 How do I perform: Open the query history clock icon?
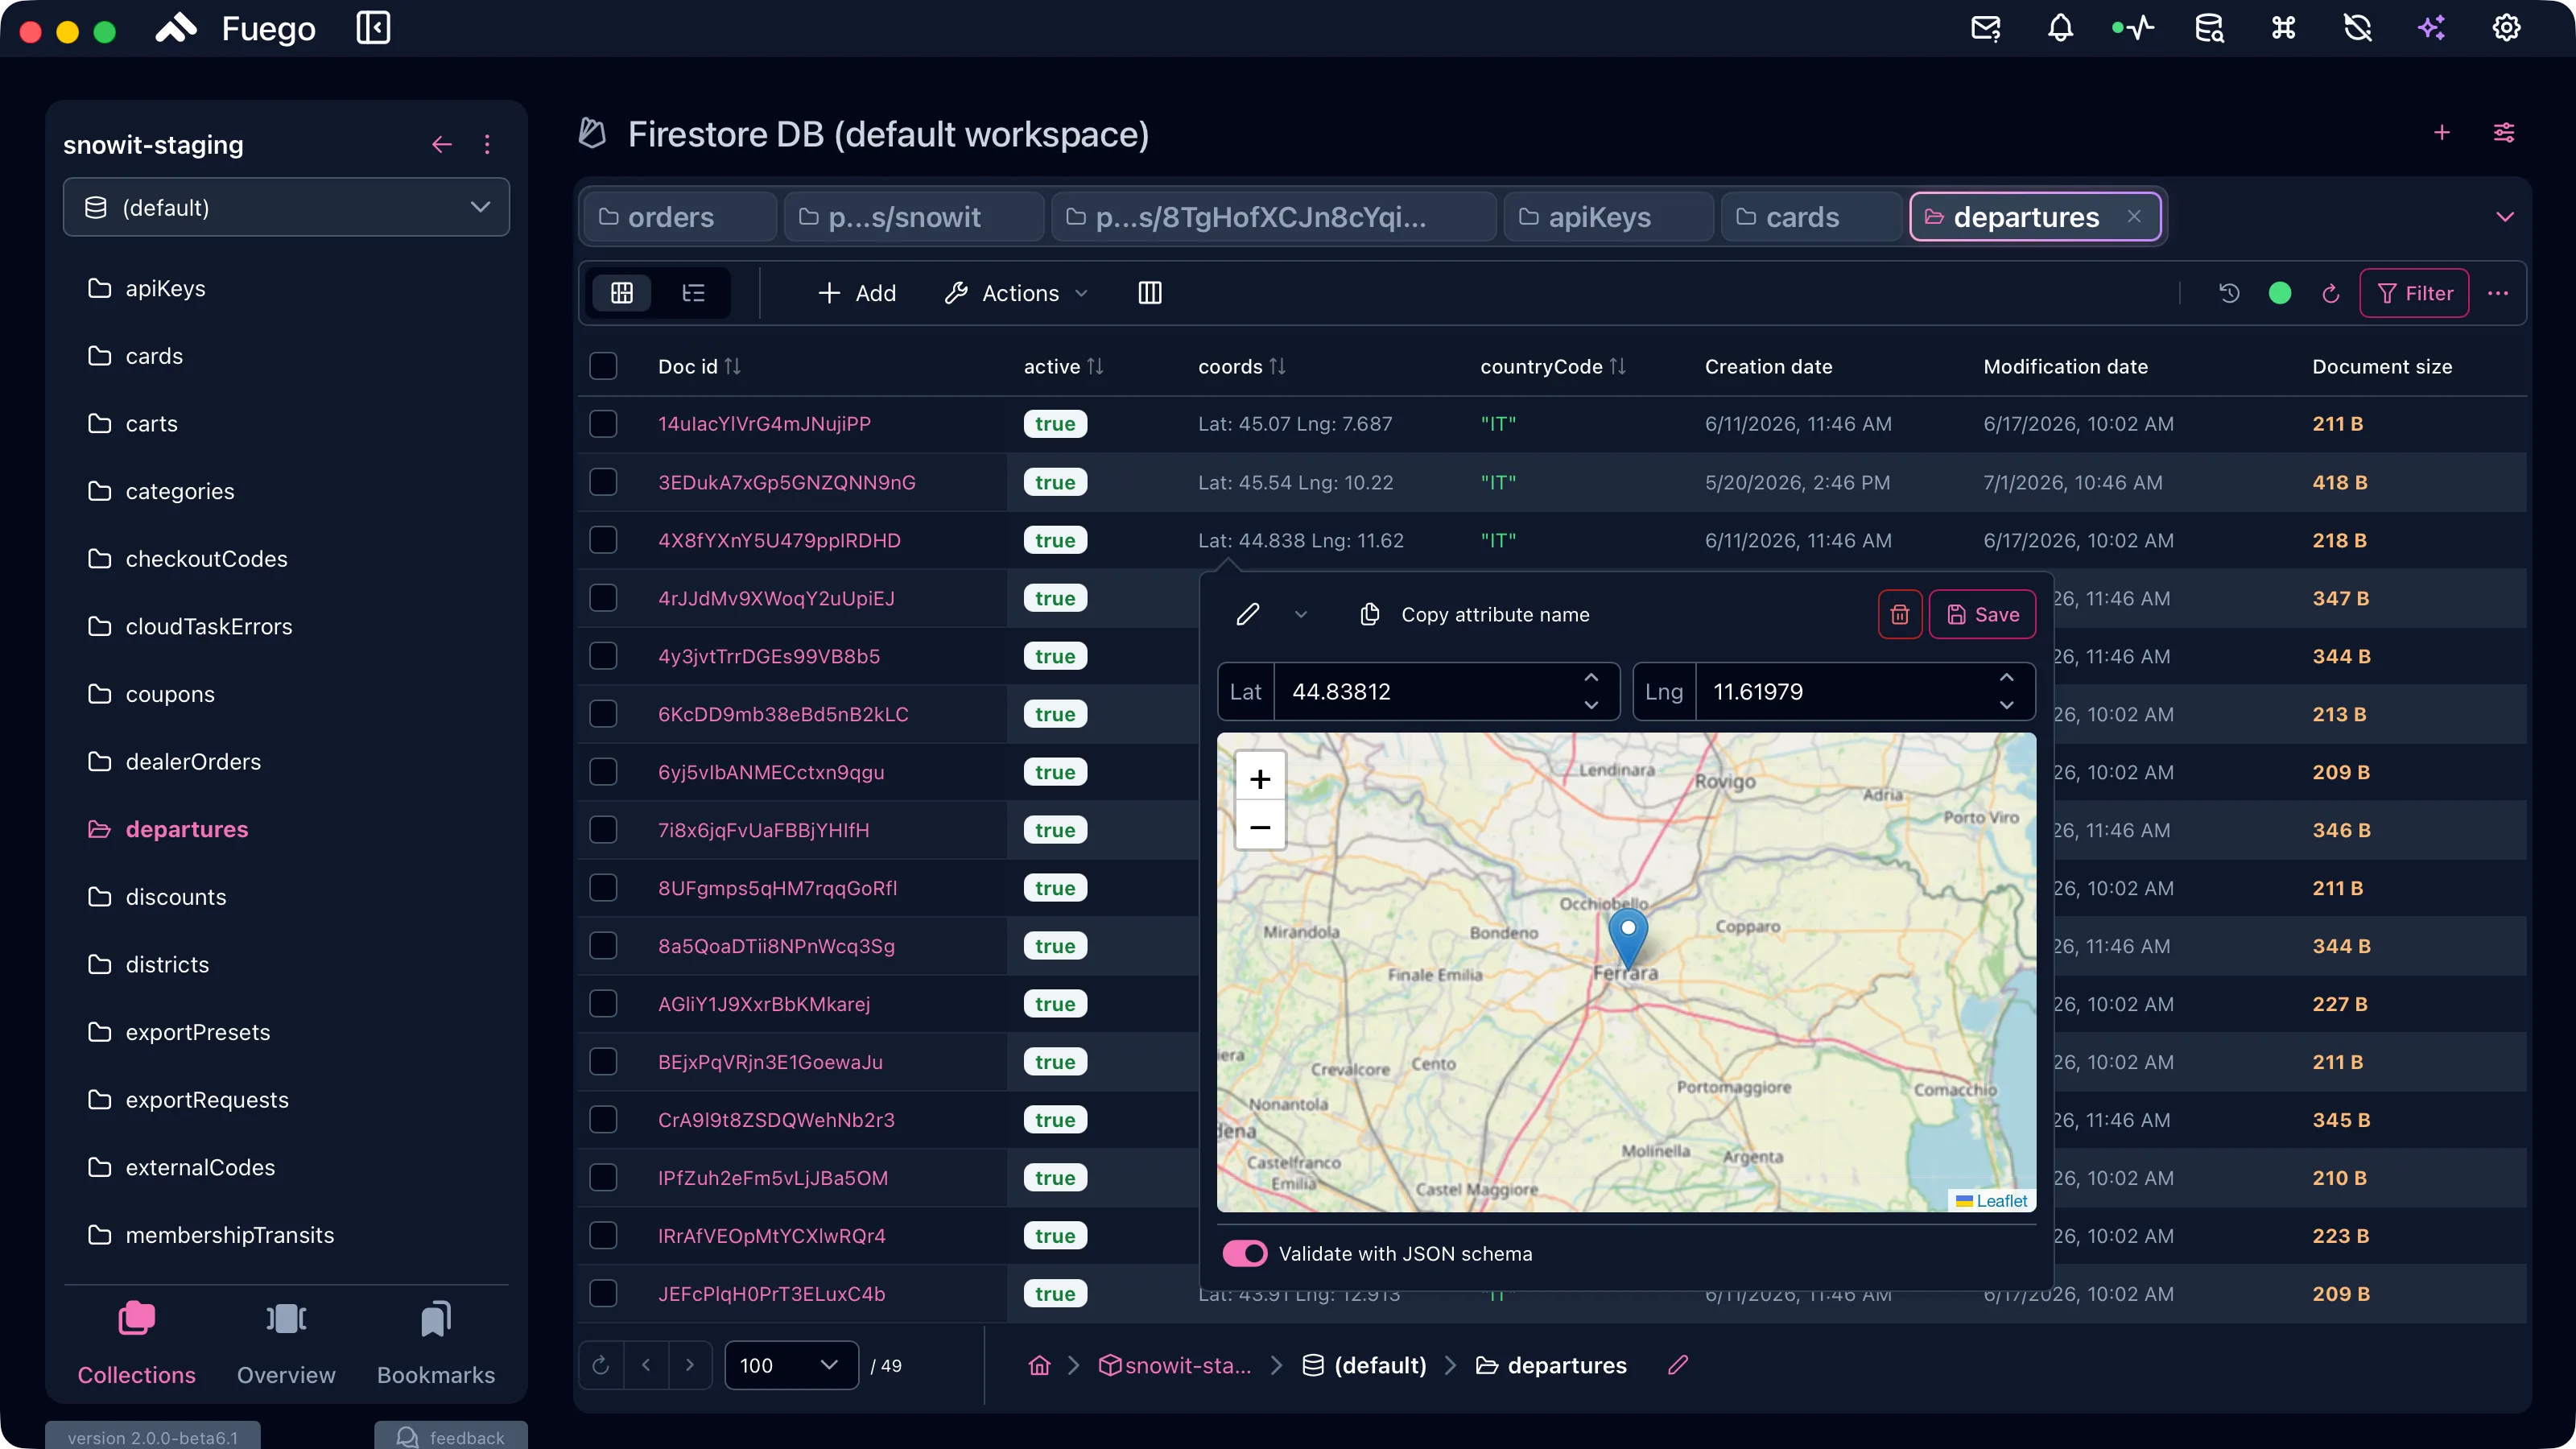[2229, 293]
